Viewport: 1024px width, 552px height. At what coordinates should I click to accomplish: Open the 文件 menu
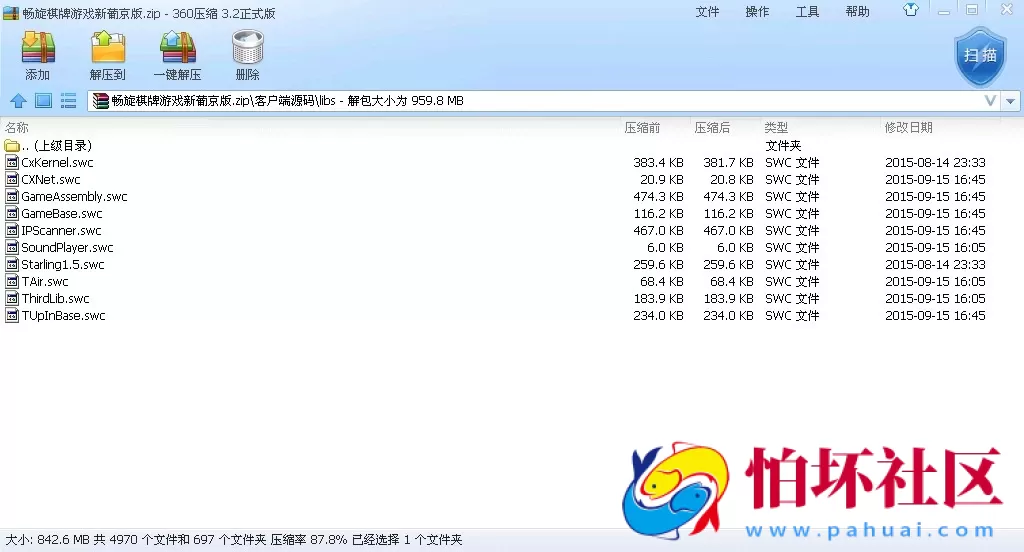point(707,12)
